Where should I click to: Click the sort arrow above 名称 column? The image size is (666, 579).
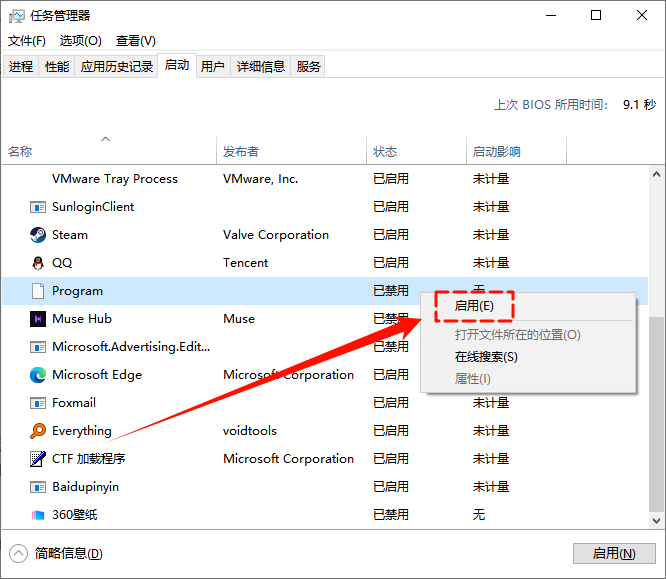click(x=105, y=139)
